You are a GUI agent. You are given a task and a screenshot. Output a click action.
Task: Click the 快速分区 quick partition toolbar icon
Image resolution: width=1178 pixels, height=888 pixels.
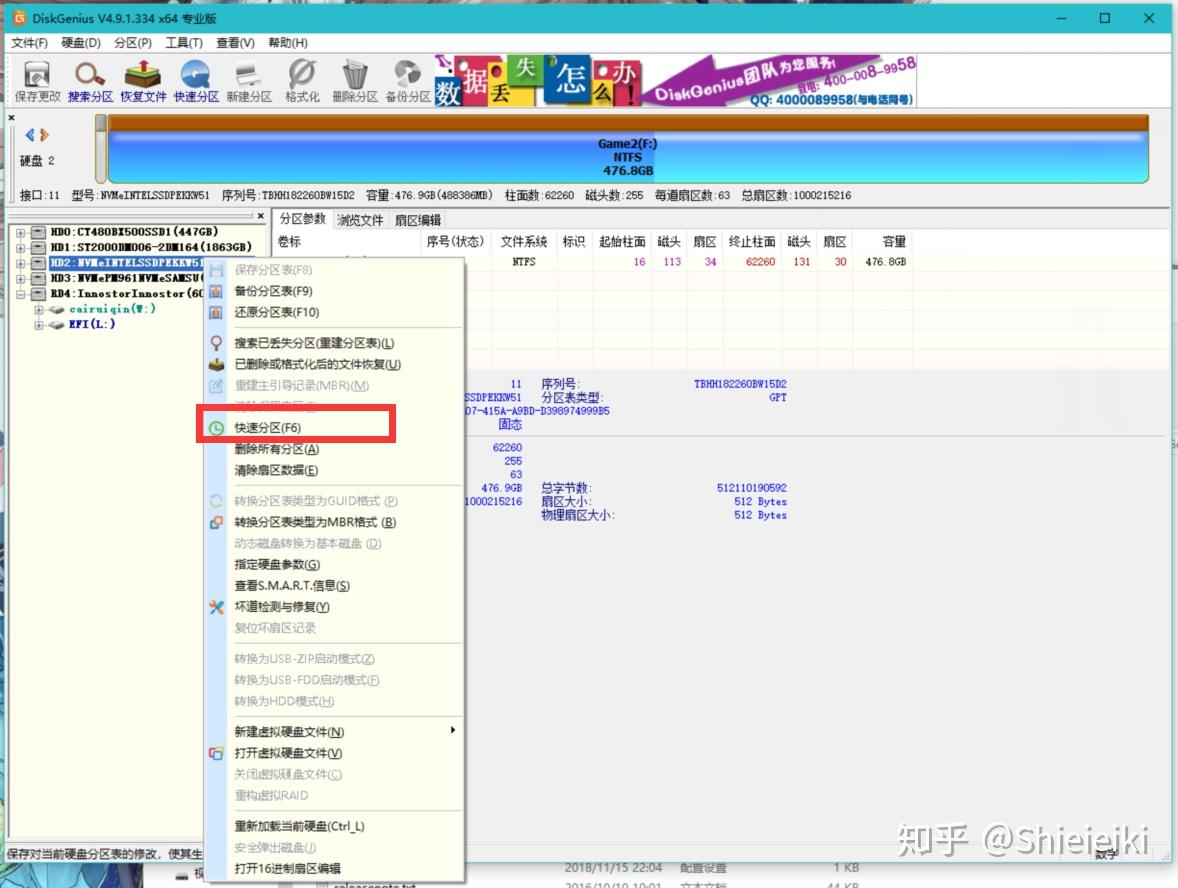click(x=195, y=80)
